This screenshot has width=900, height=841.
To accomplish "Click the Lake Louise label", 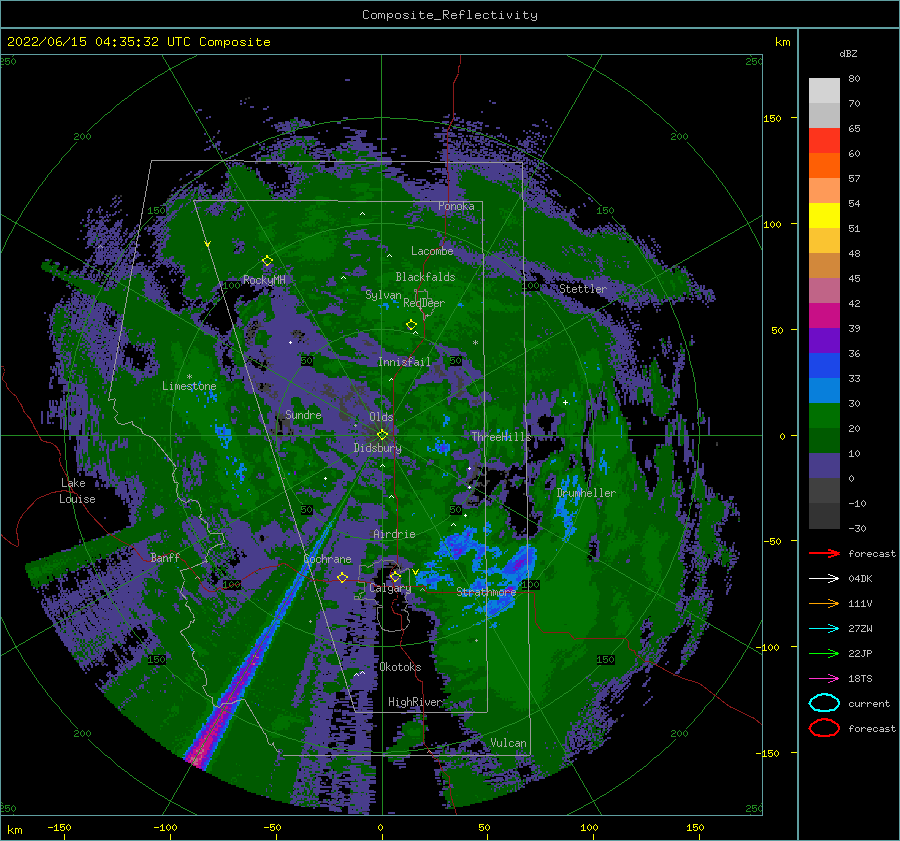I will (x=77, y=491).
